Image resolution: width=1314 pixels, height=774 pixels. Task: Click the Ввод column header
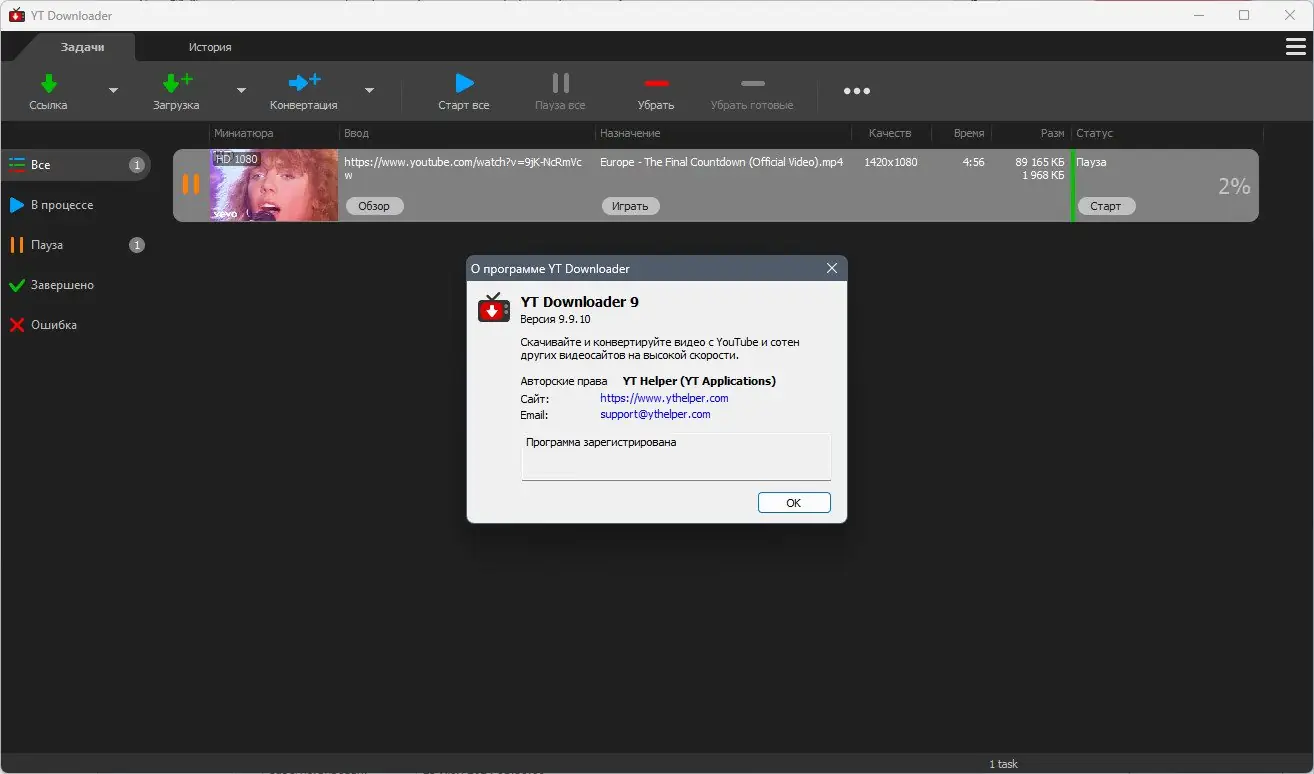(x=356, y=133)
